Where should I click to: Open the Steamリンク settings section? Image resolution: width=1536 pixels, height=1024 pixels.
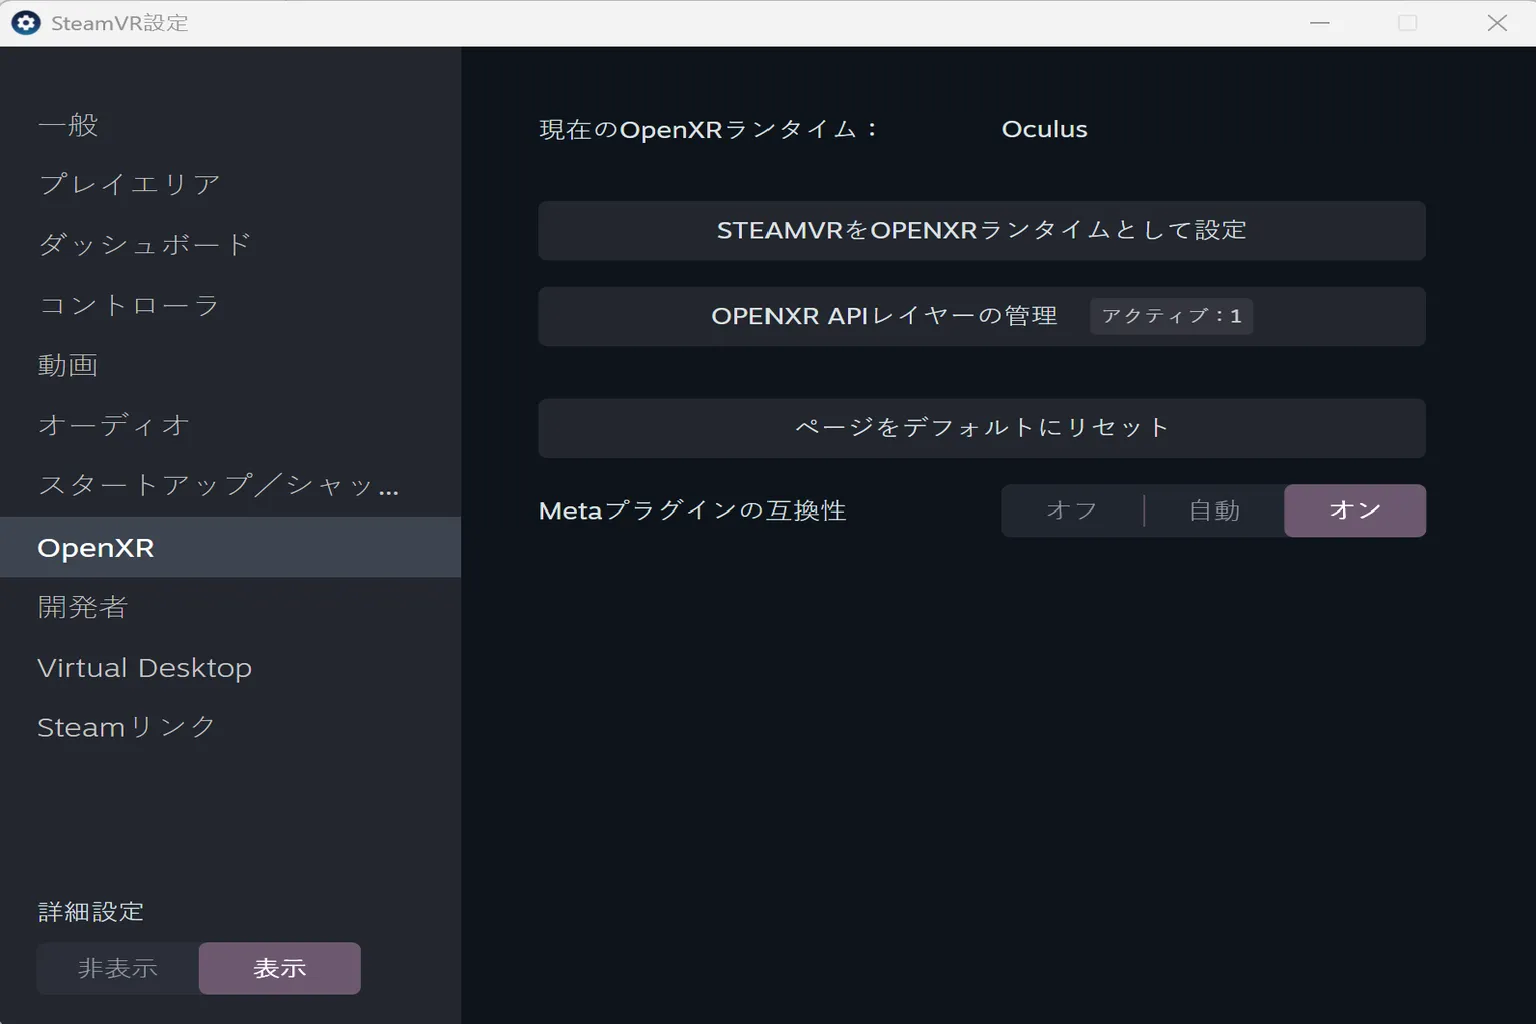click(230, 727)
